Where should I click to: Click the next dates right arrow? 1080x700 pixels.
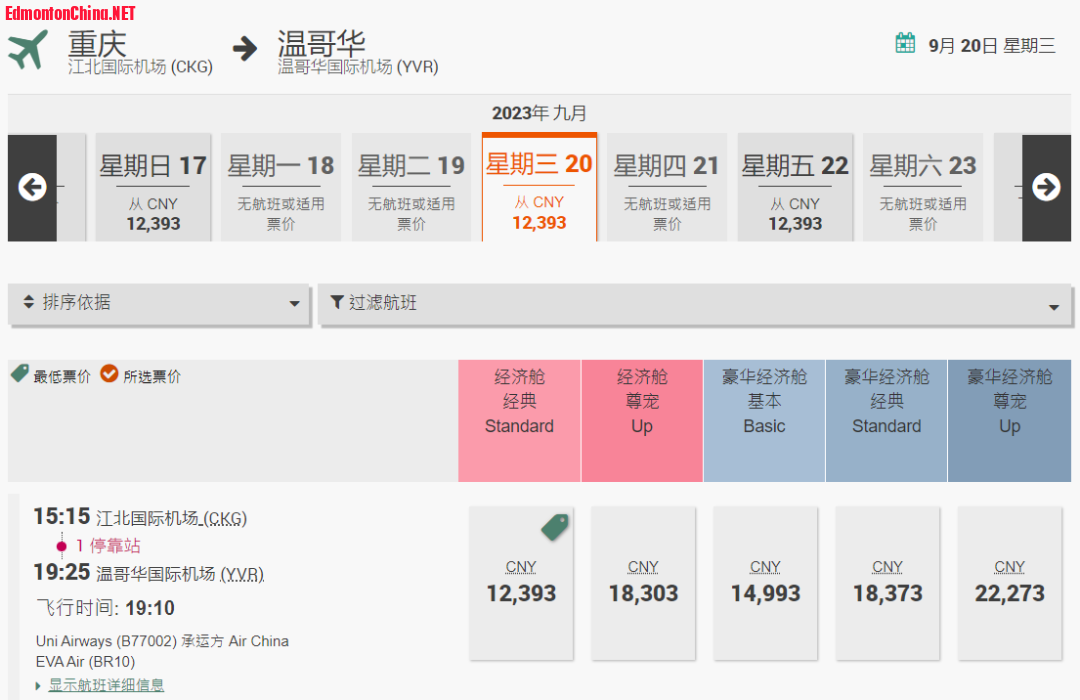pyautogui.click(x=1046, y=187)
